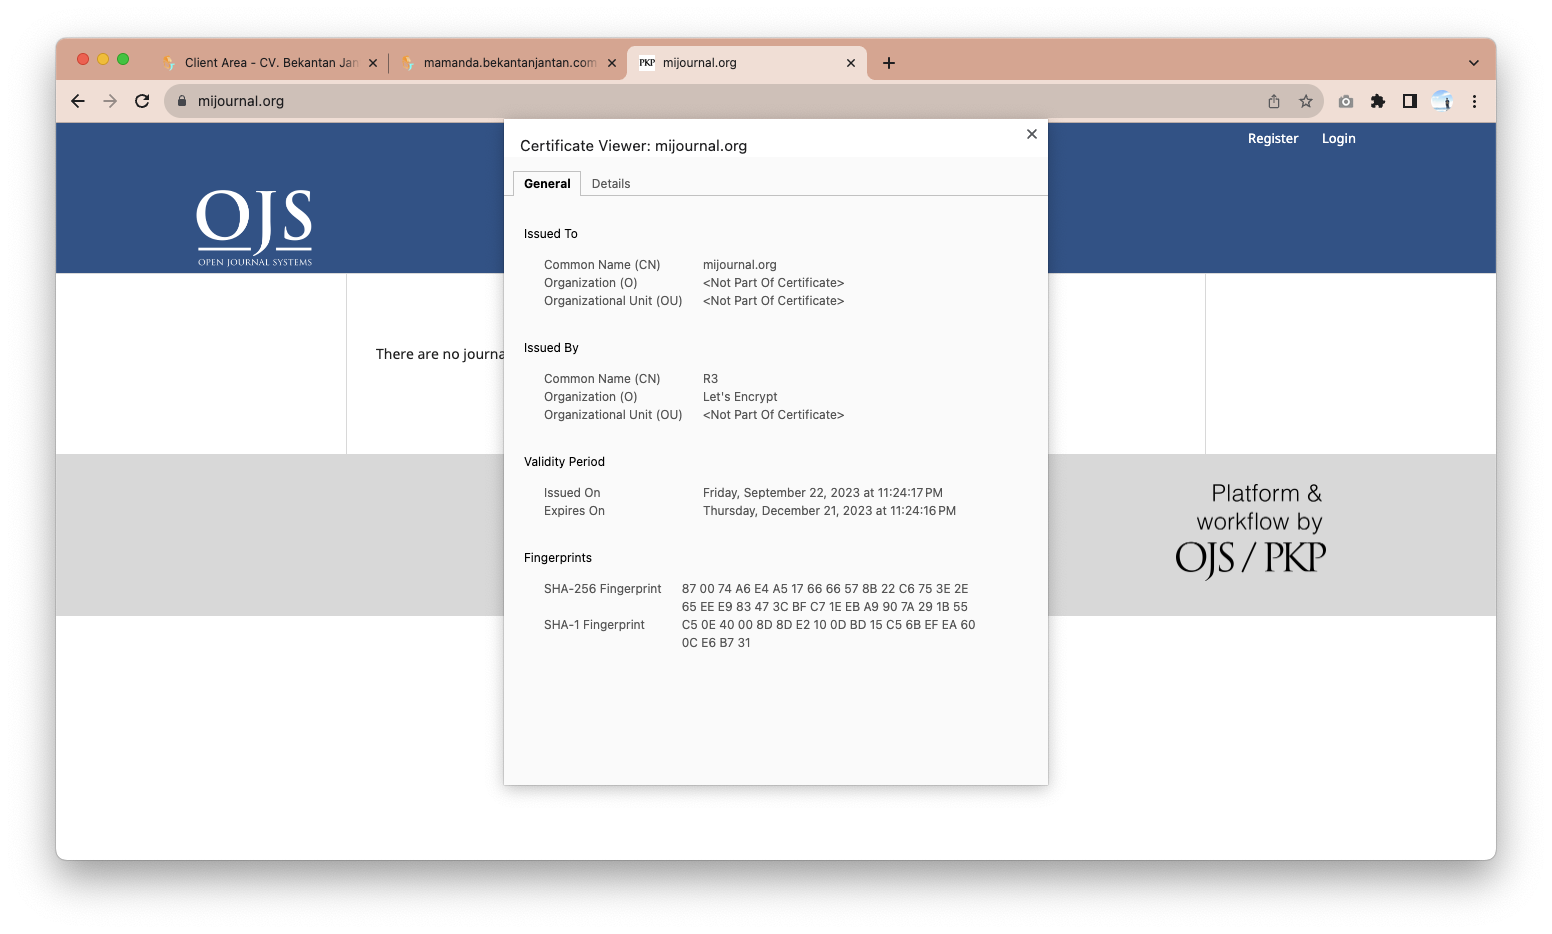Open the profile avatar menu
The width and height of the screenshot is (1552, 934).
[1442, 101]
